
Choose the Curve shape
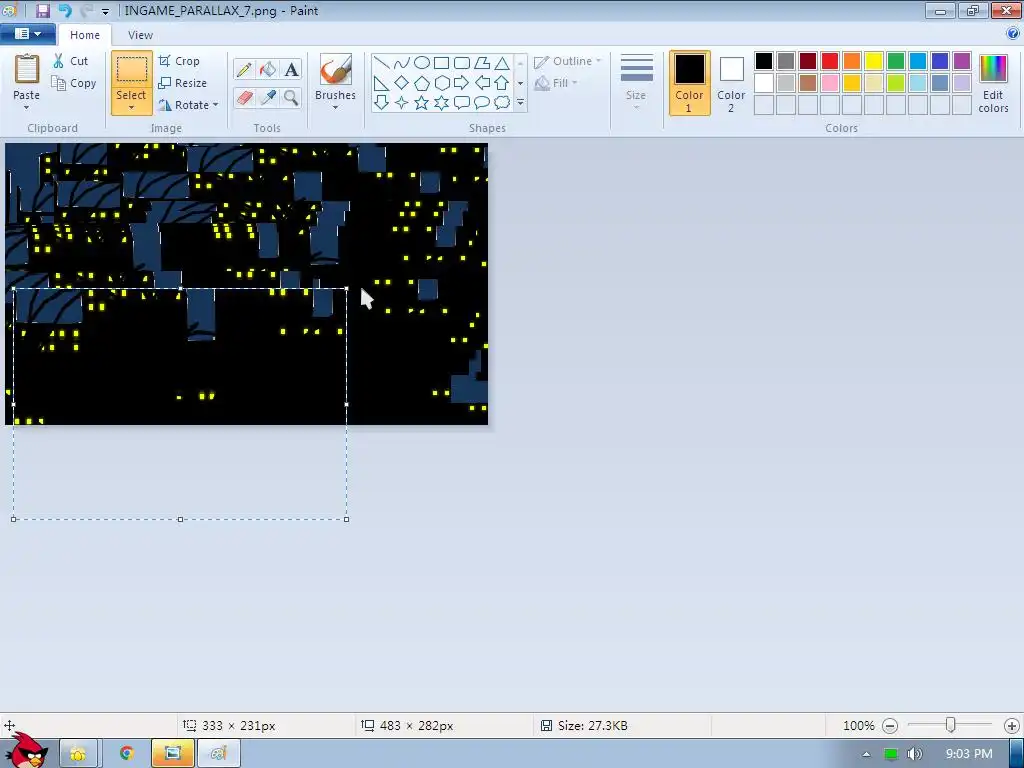[402, 63]
